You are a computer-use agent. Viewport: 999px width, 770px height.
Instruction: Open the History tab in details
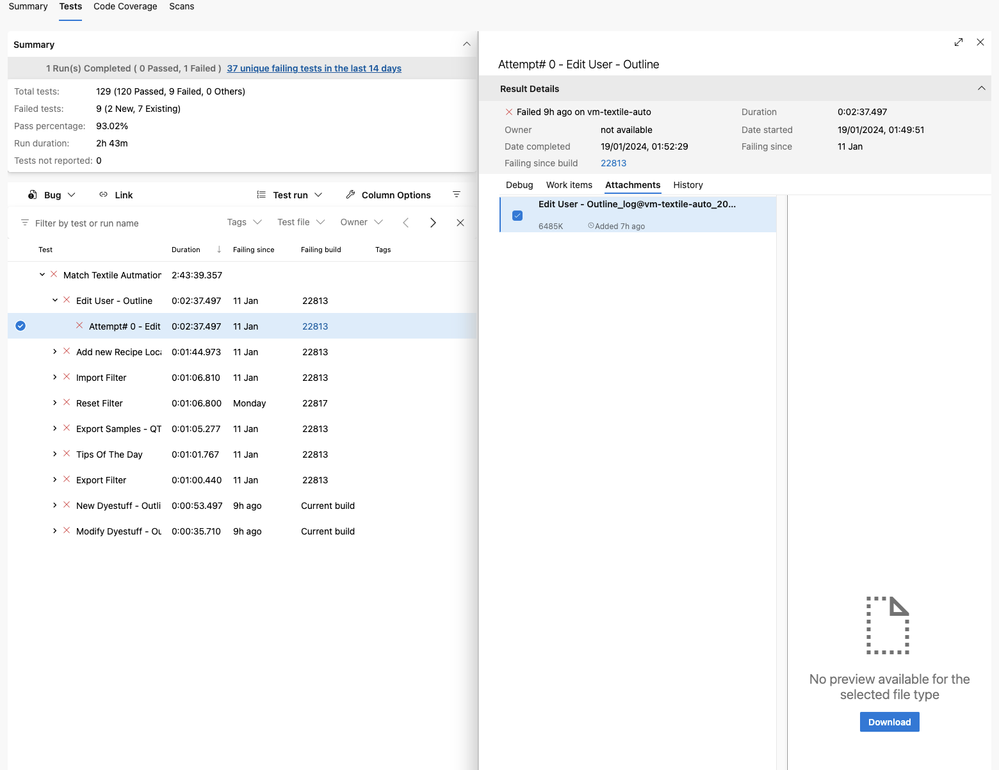point(688,185)
